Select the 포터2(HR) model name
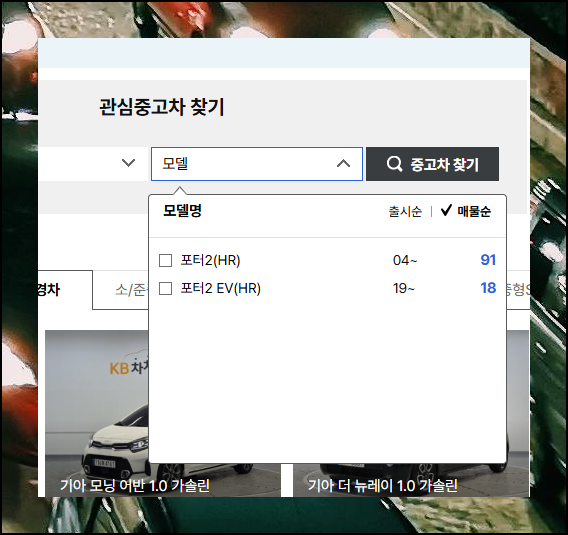The height and width of the screenshot is (535, 568). tap(210, 260)
